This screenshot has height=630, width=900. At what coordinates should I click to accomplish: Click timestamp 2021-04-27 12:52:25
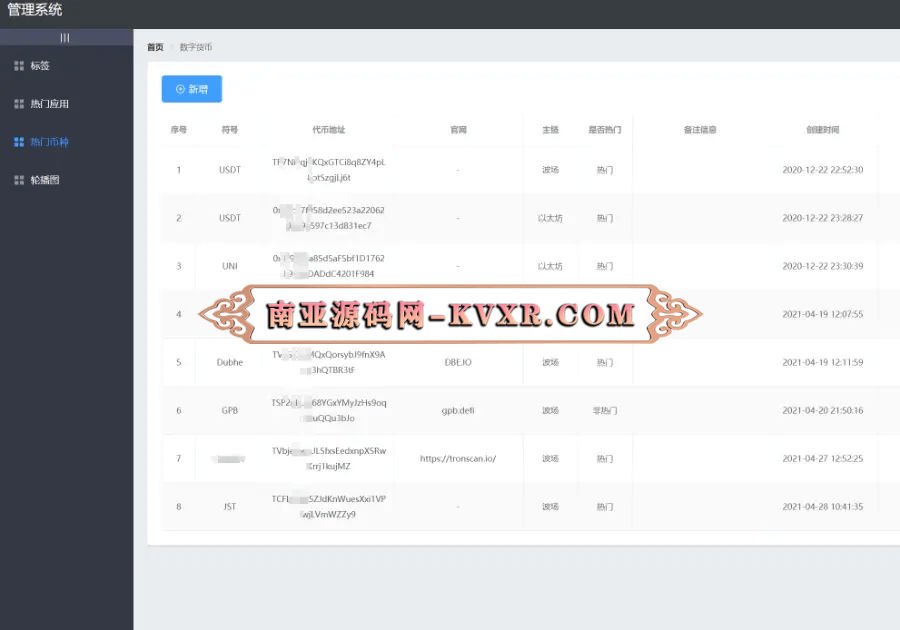823,458
